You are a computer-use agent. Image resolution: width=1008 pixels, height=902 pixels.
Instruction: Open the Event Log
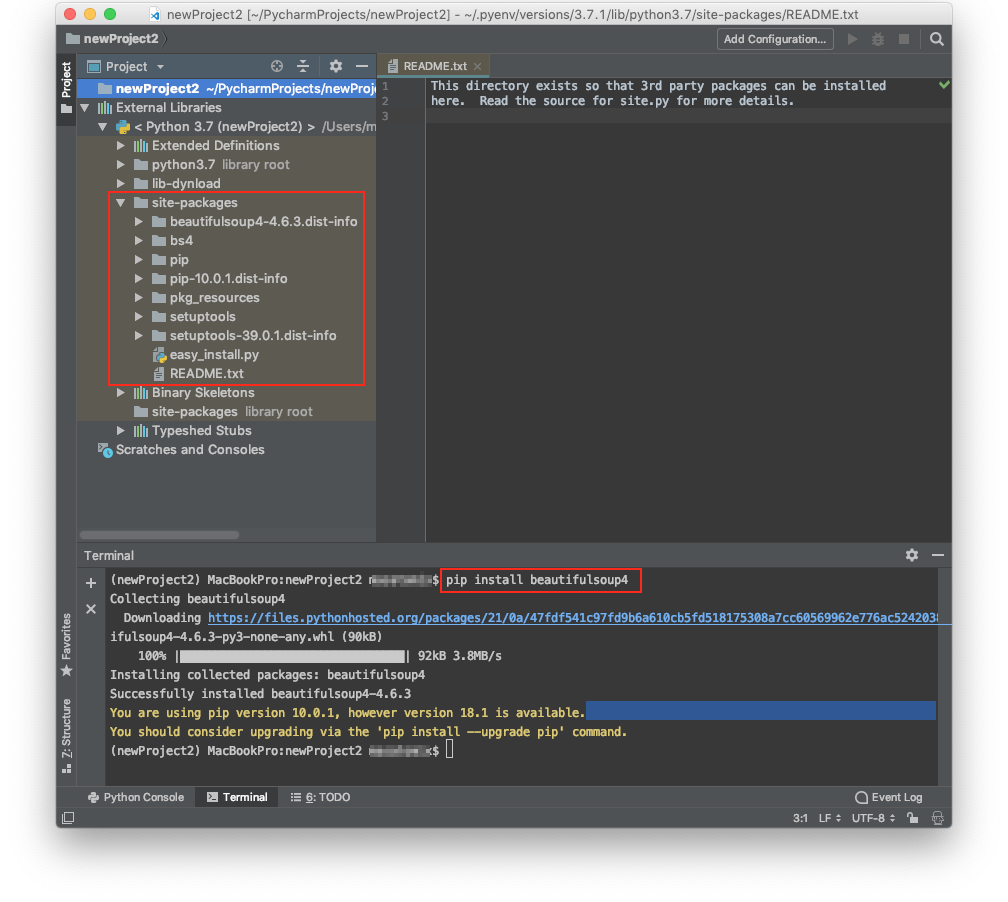(888, 797)
